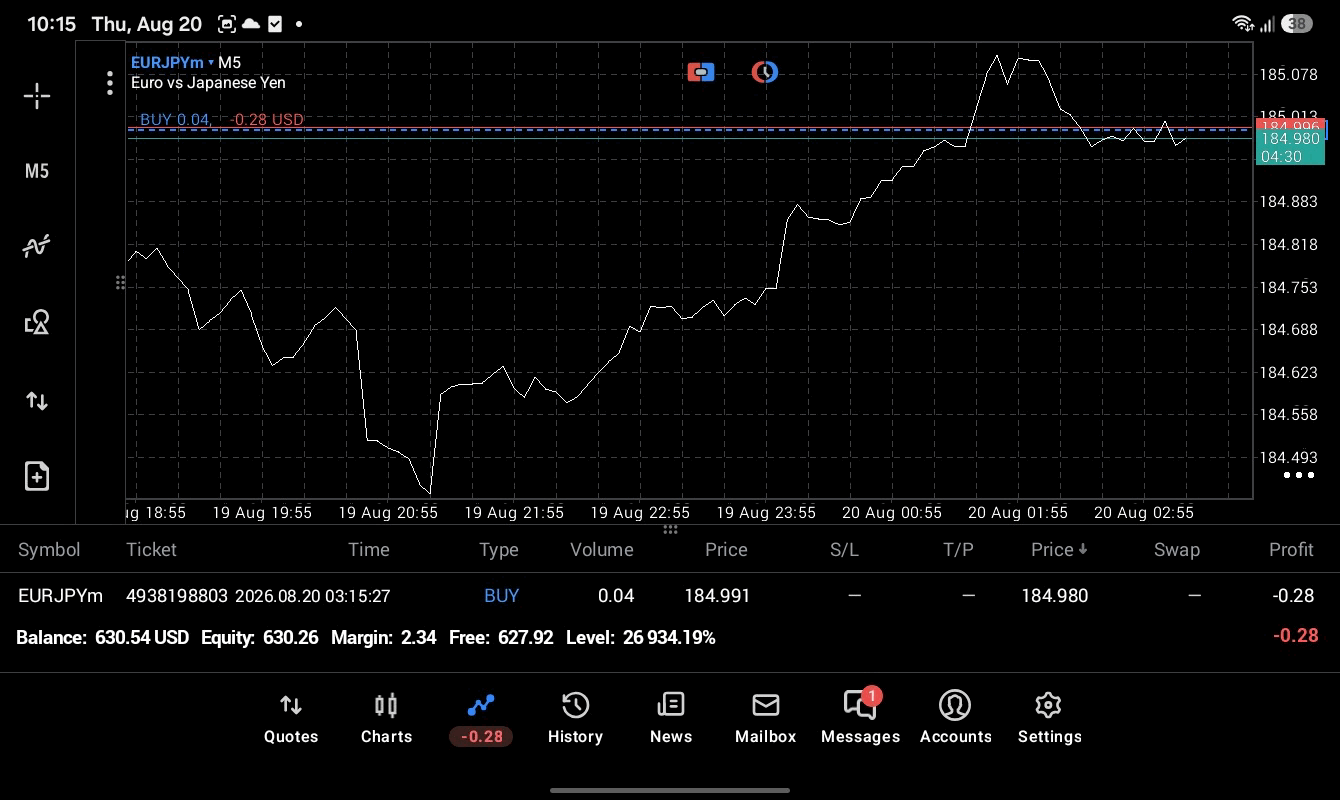Open the History tab

click(575, 719)
